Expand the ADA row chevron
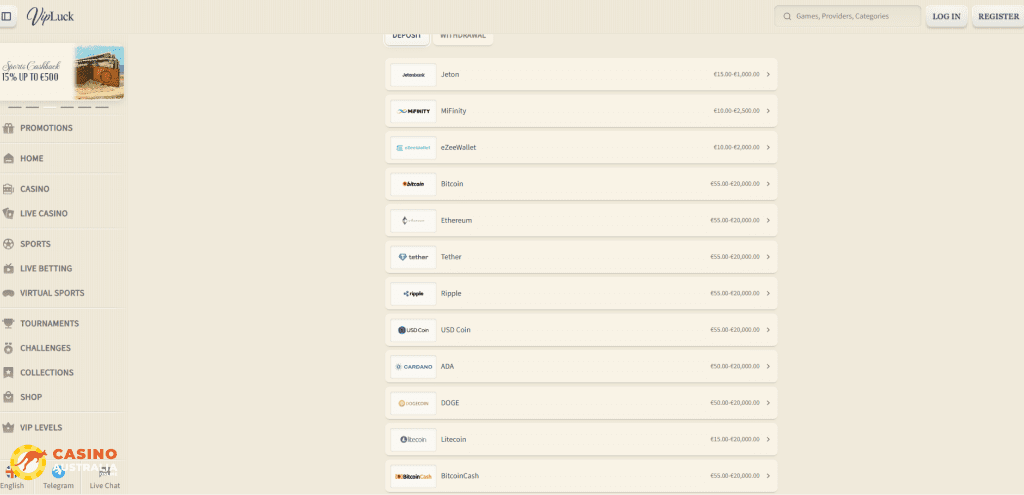 pyautogui.click(x=768, y=367)
